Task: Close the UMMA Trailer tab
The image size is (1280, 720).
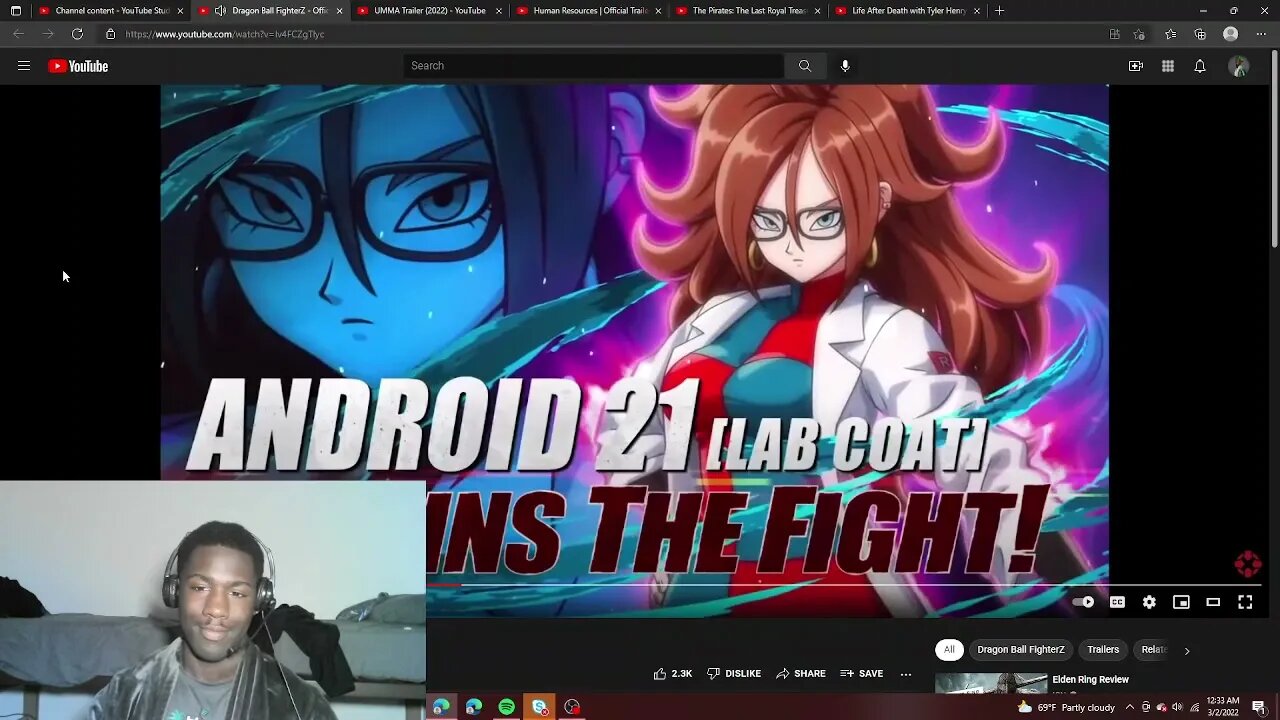Action: click(x=499, y=10)
